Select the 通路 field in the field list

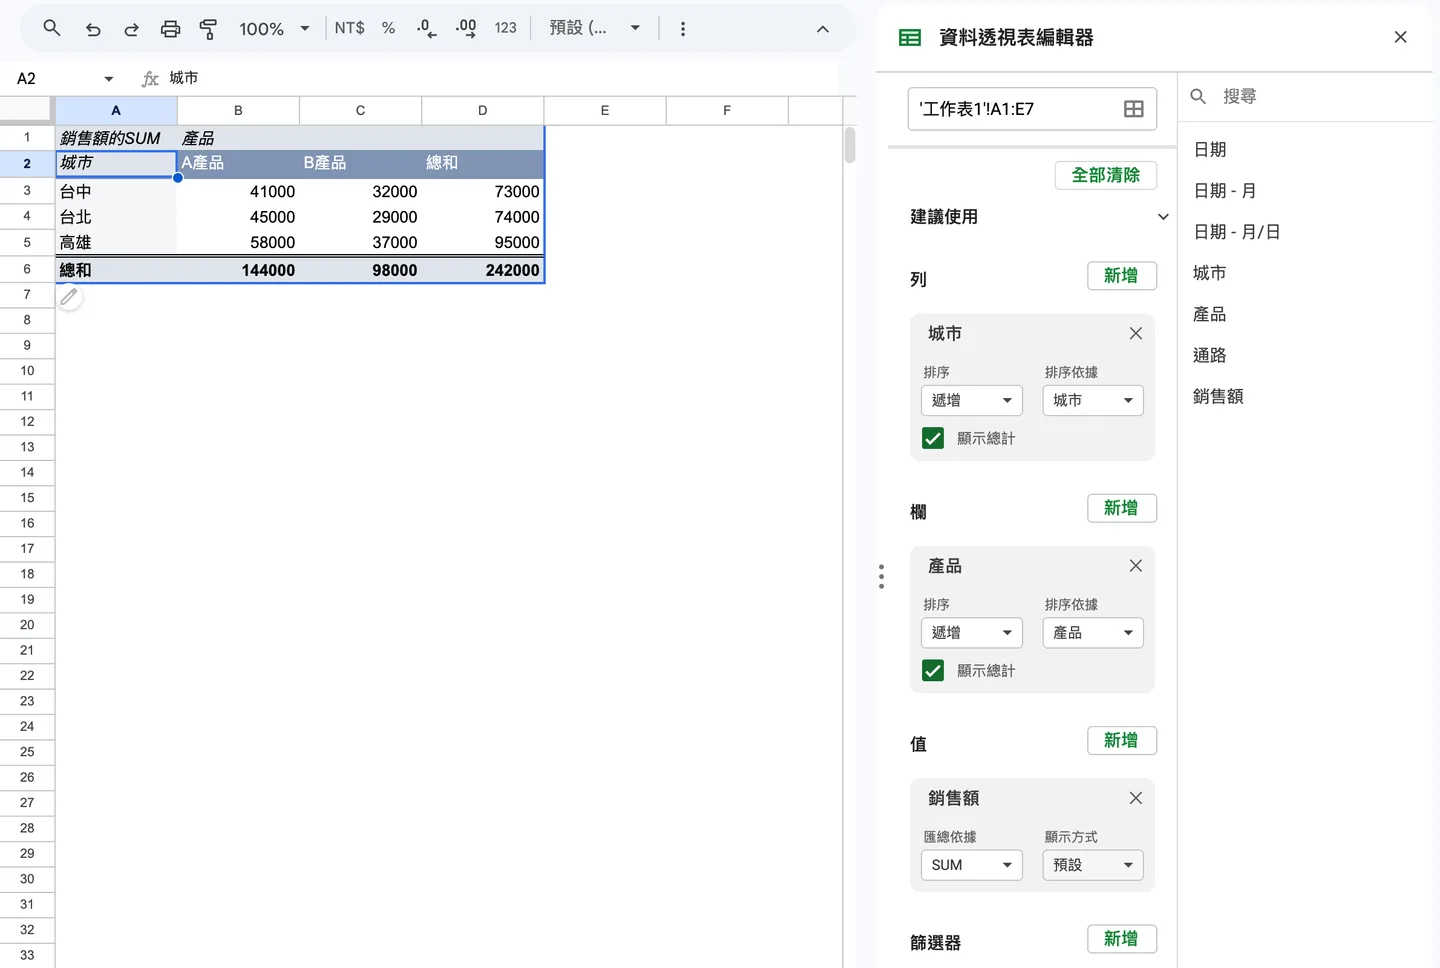pyautogui.click(x=1210, y=355)
